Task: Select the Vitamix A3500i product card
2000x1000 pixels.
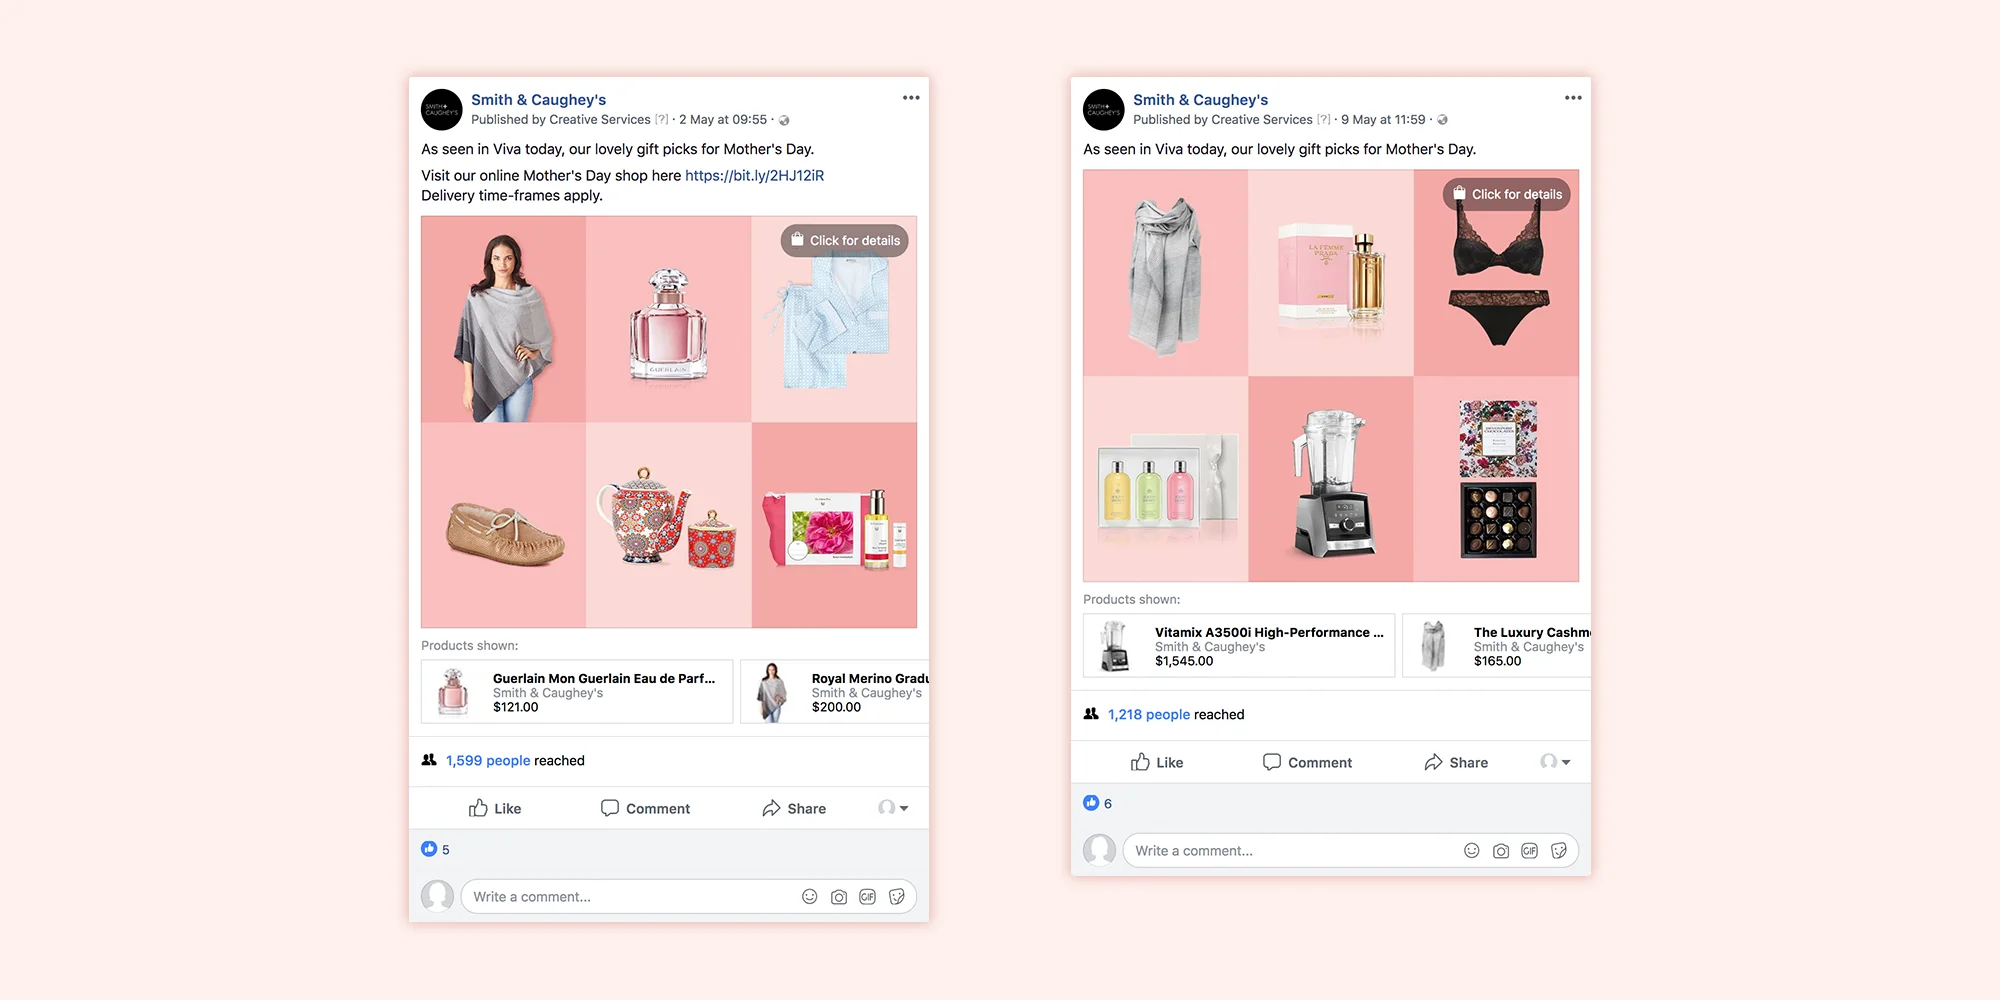Action: coord(1238,645)
